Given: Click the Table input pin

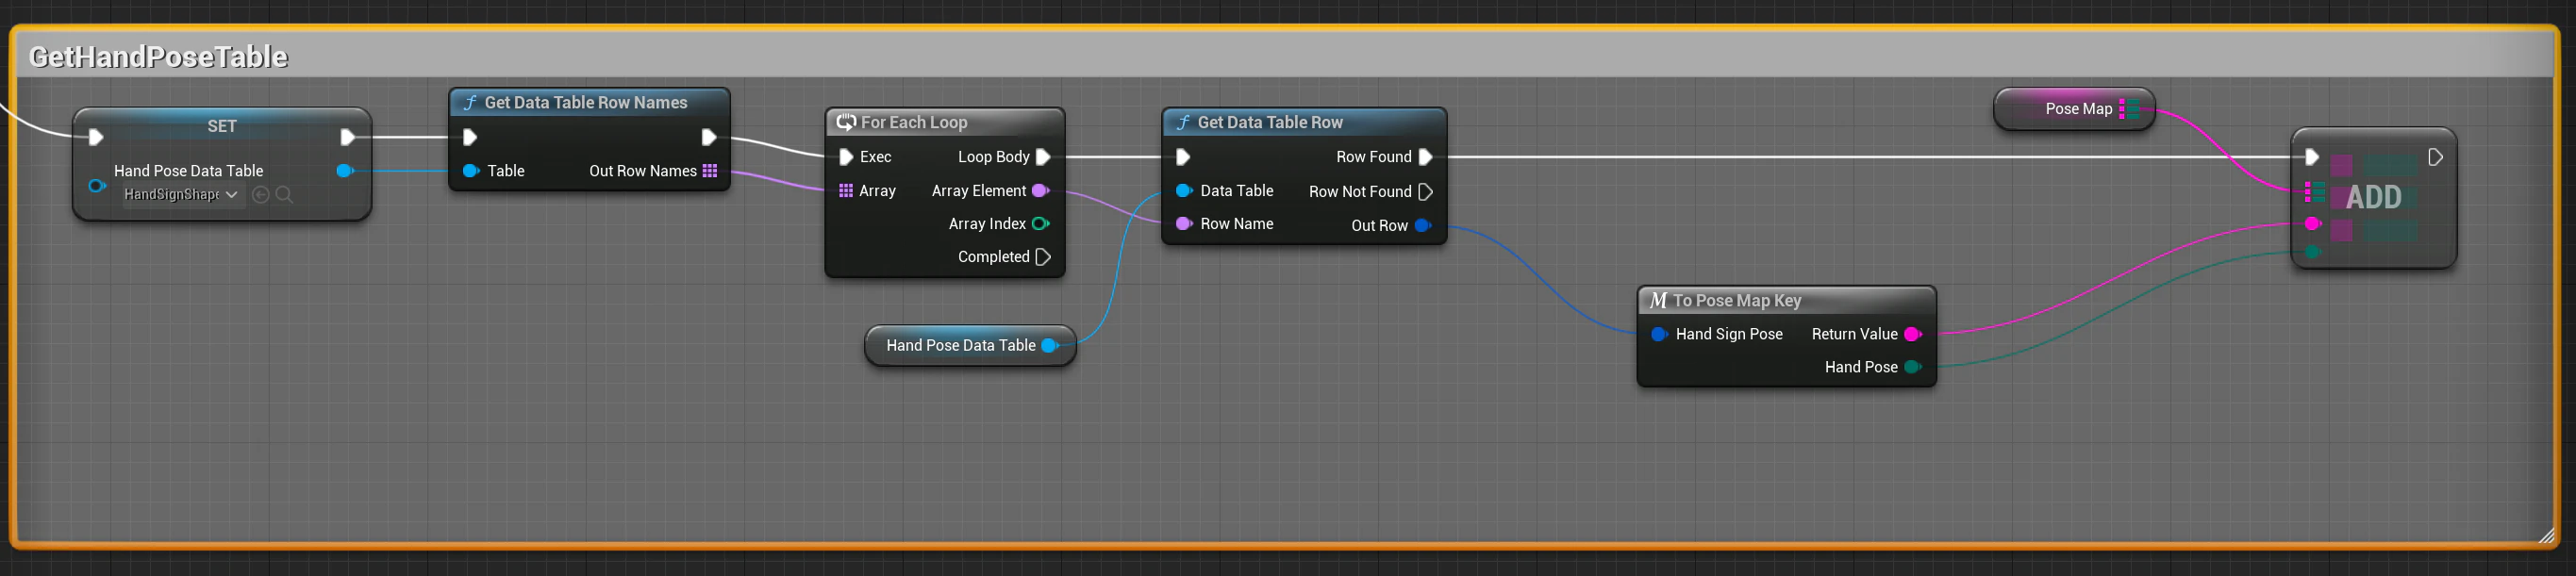Looking at the screenshot, I should [x=470, y=171].
